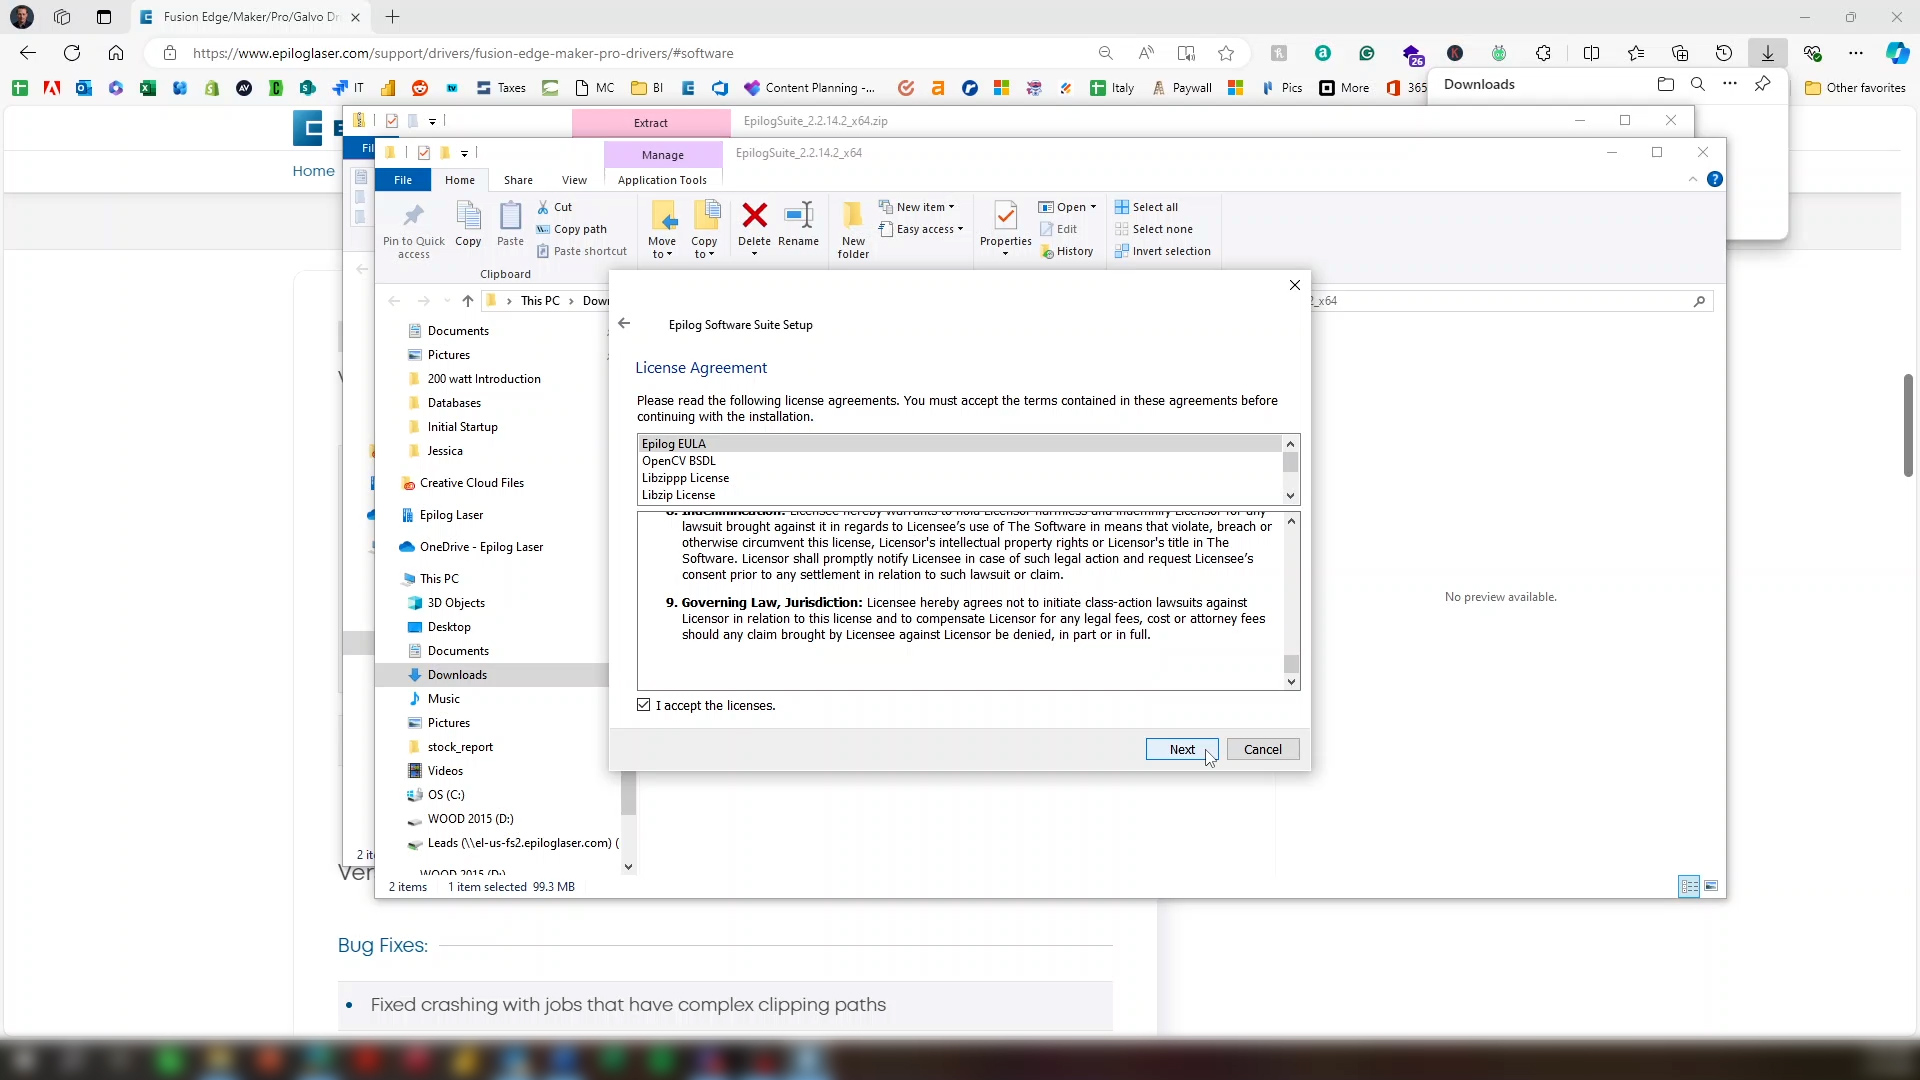This screenshot has height=1080, width=1920.
Task: Open browser Downloads toolbar icon
Action: pos(1767,53)
